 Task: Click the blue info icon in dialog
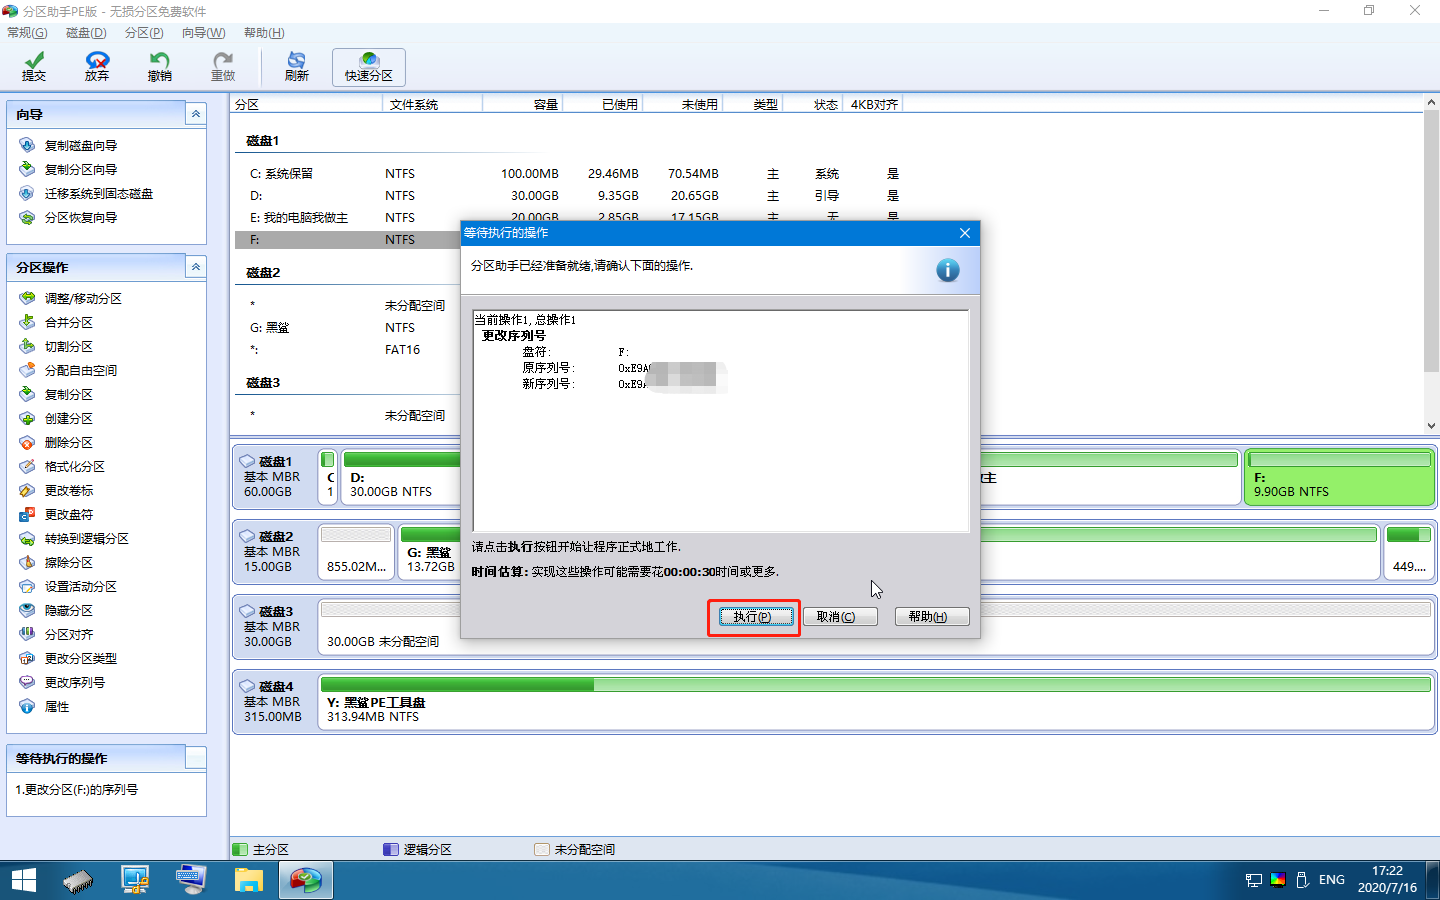click(947, 270)
